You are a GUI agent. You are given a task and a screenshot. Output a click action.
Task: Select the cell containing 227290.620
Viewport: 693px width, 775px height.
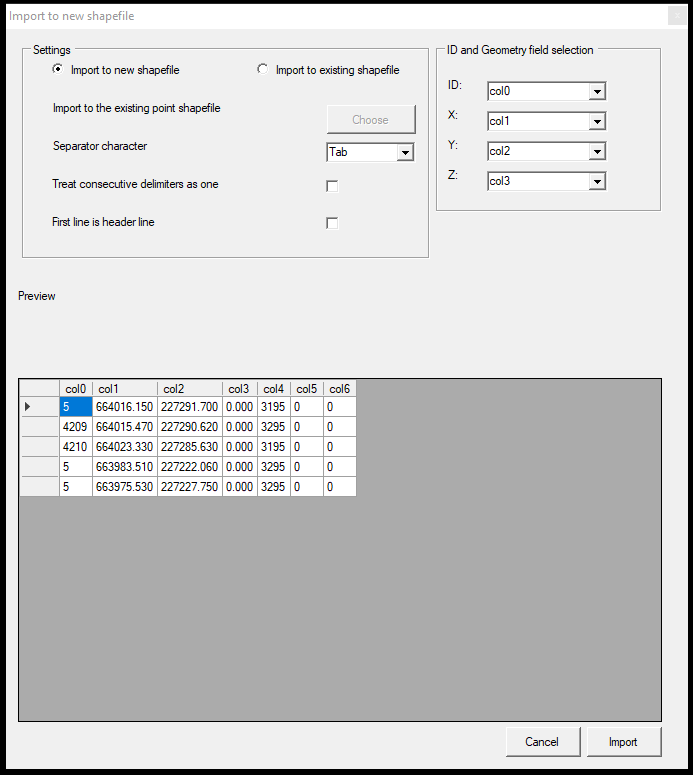[x=190, y=427]
